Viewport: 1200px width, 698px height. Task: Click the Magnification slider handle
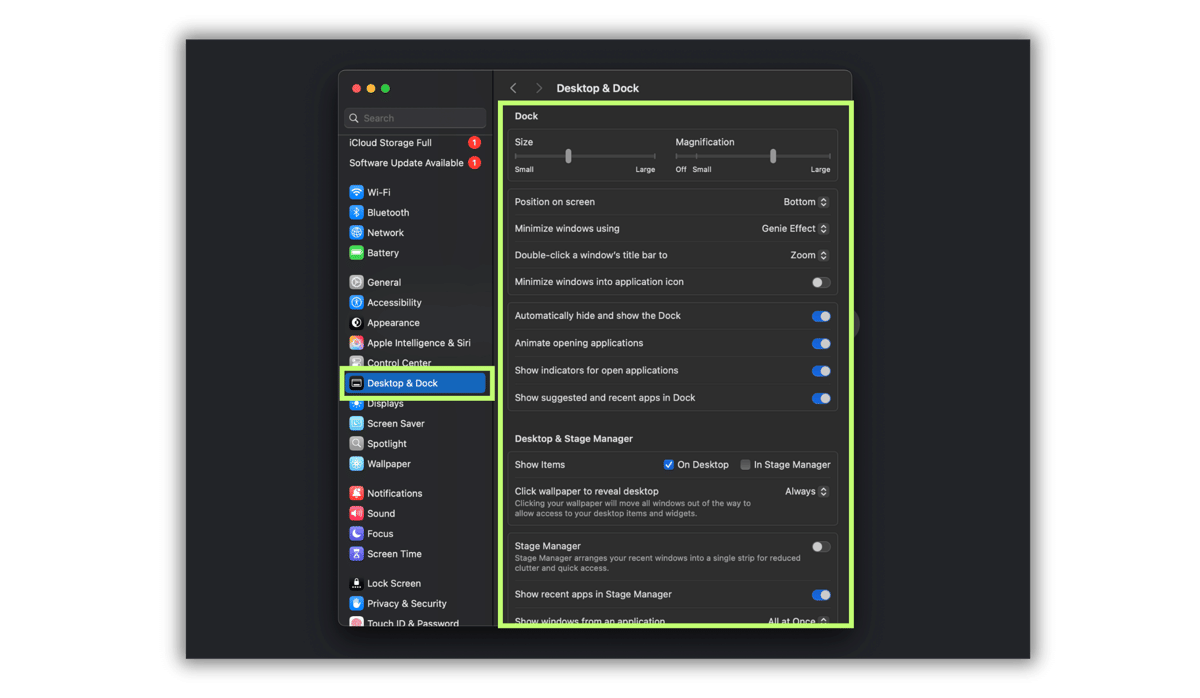[773, 156]
